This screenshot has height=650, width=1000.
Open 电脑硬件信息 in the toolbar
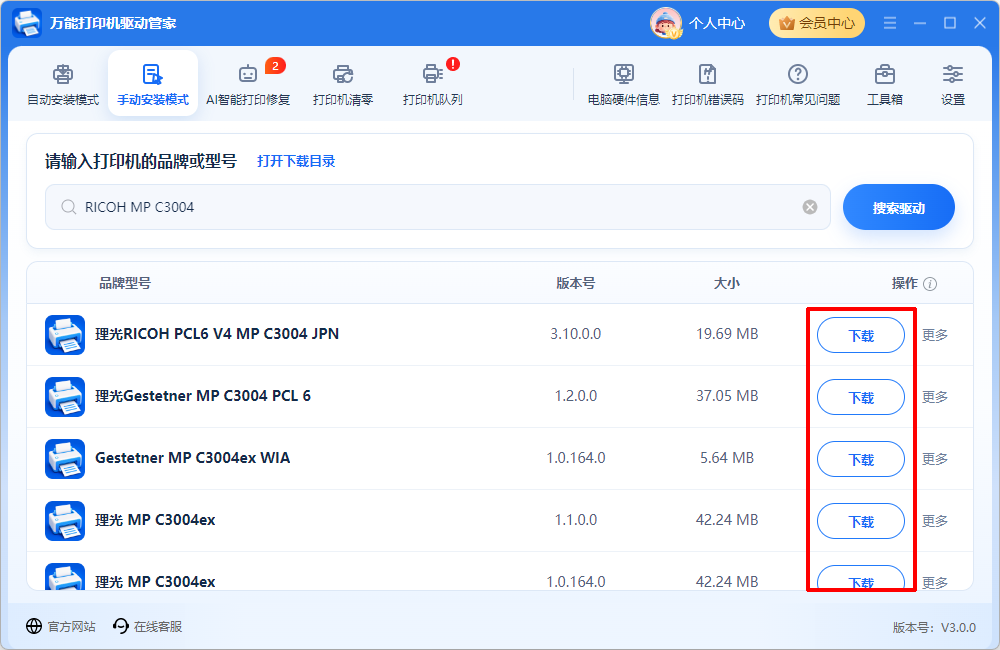point(624,84)
